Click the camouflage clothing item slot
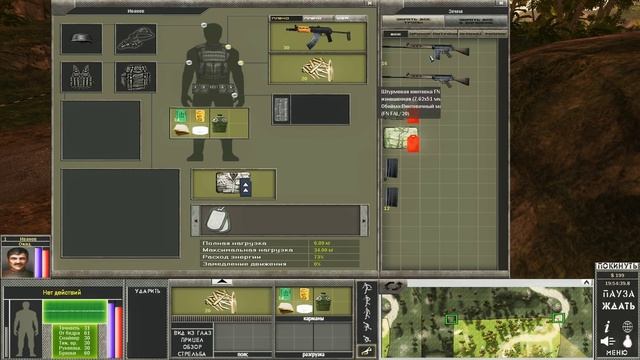The height and width of the screenshot is (360, 640). (x=234, y=184)
